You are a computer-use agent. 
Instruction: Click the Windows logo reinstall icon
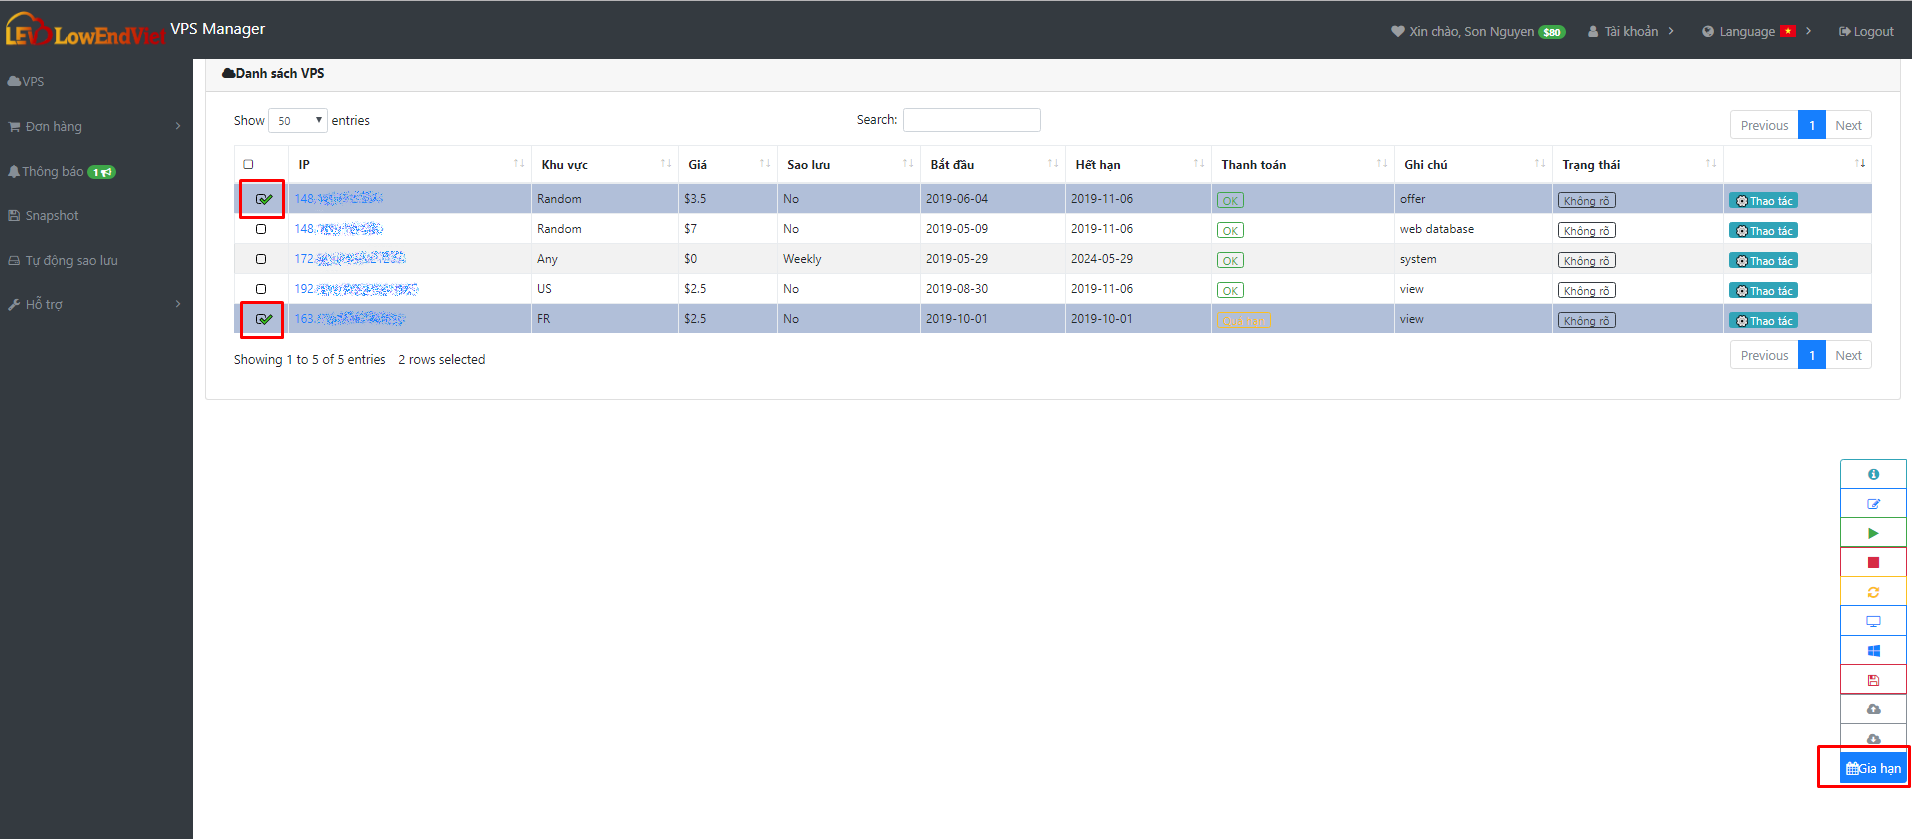point(1873,651)
